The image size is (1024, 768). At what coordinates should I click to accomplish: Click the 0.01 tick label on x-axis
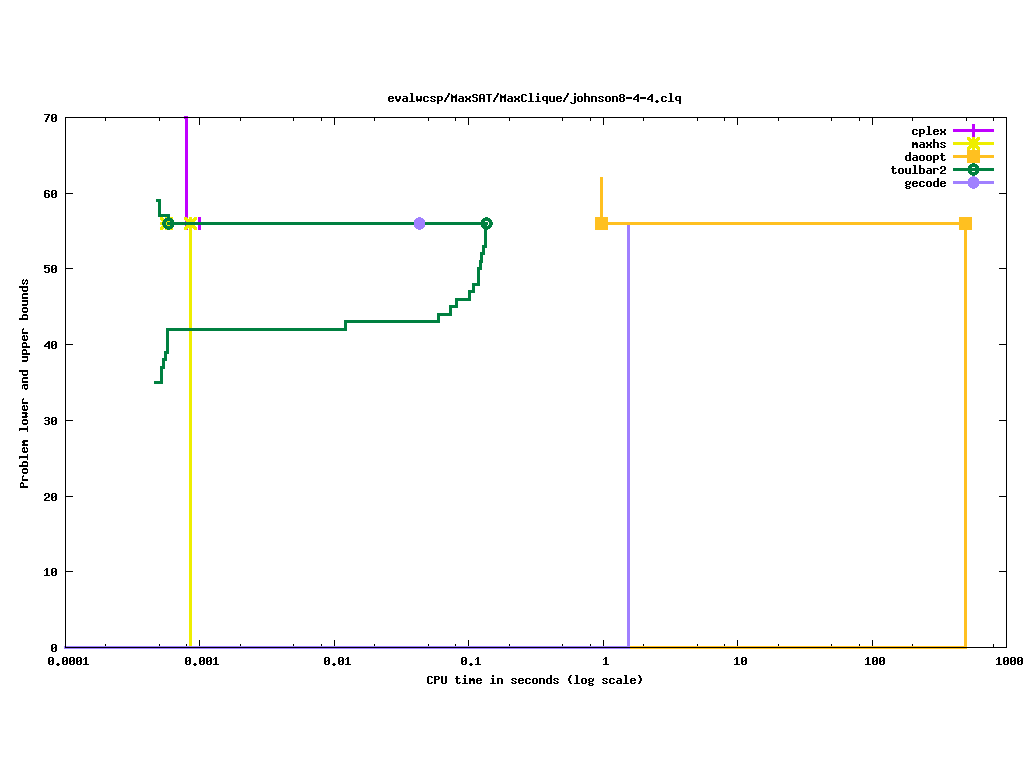336,661
